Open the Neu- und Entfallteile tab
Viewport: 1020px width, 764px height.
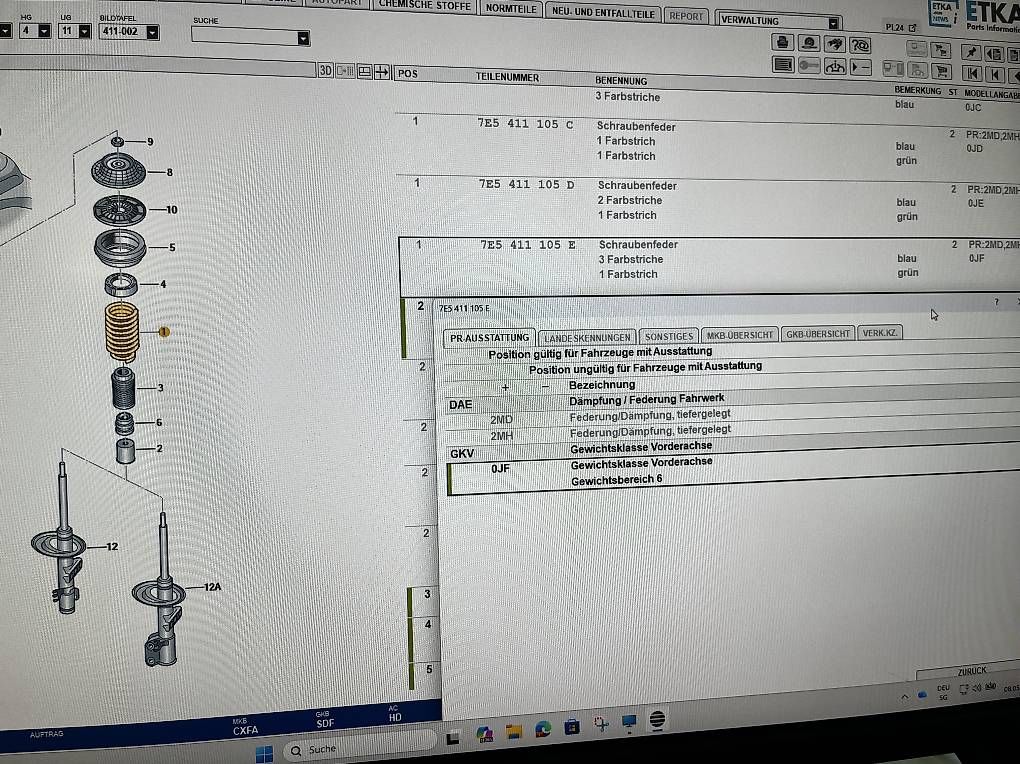tap(603, 12)
